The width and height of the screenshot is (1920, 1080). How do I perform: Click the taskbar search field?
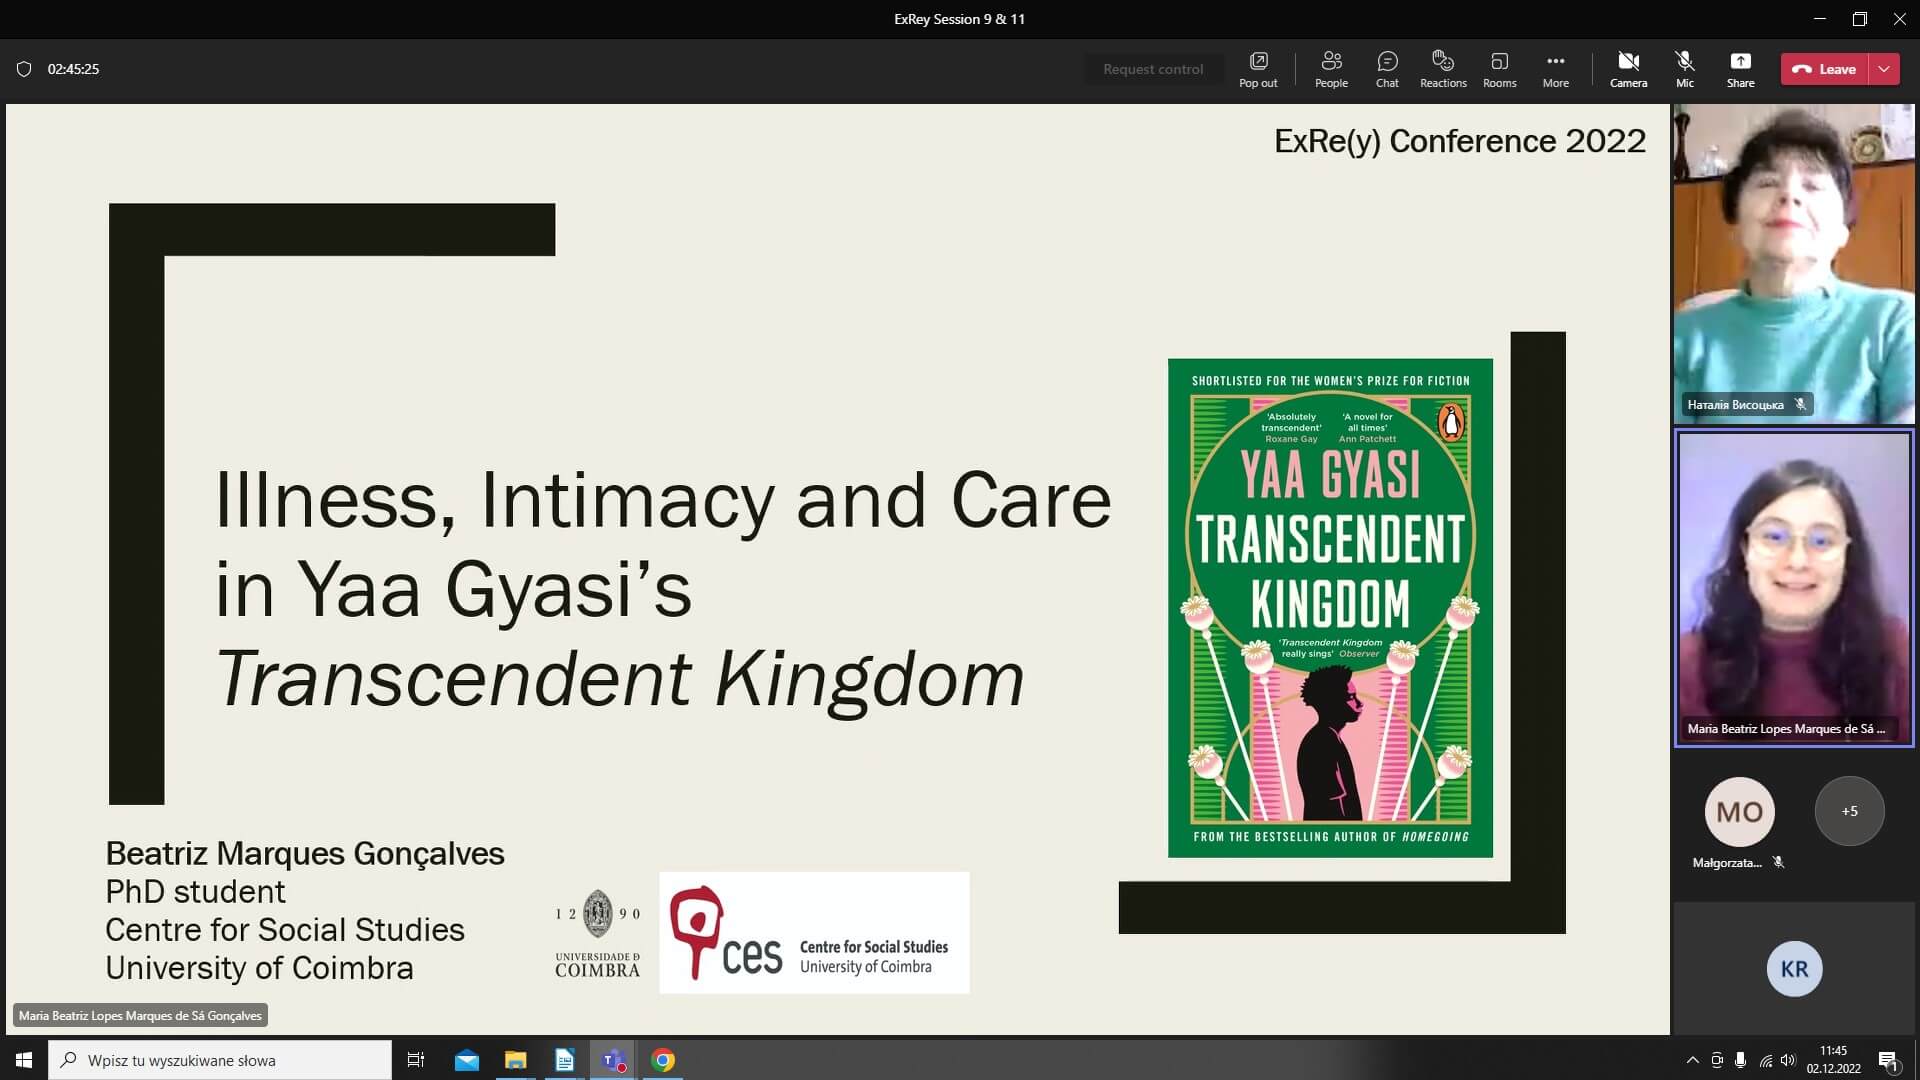[x=220, y=1060]
